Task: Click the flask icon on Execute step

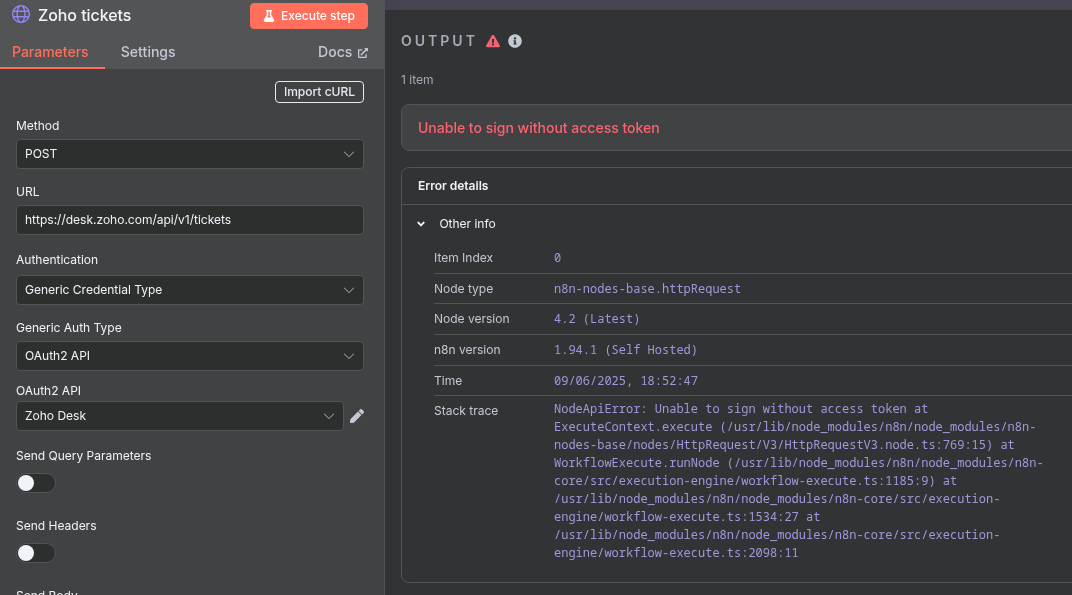Action: pyautogui.click(x=269, y=16)
